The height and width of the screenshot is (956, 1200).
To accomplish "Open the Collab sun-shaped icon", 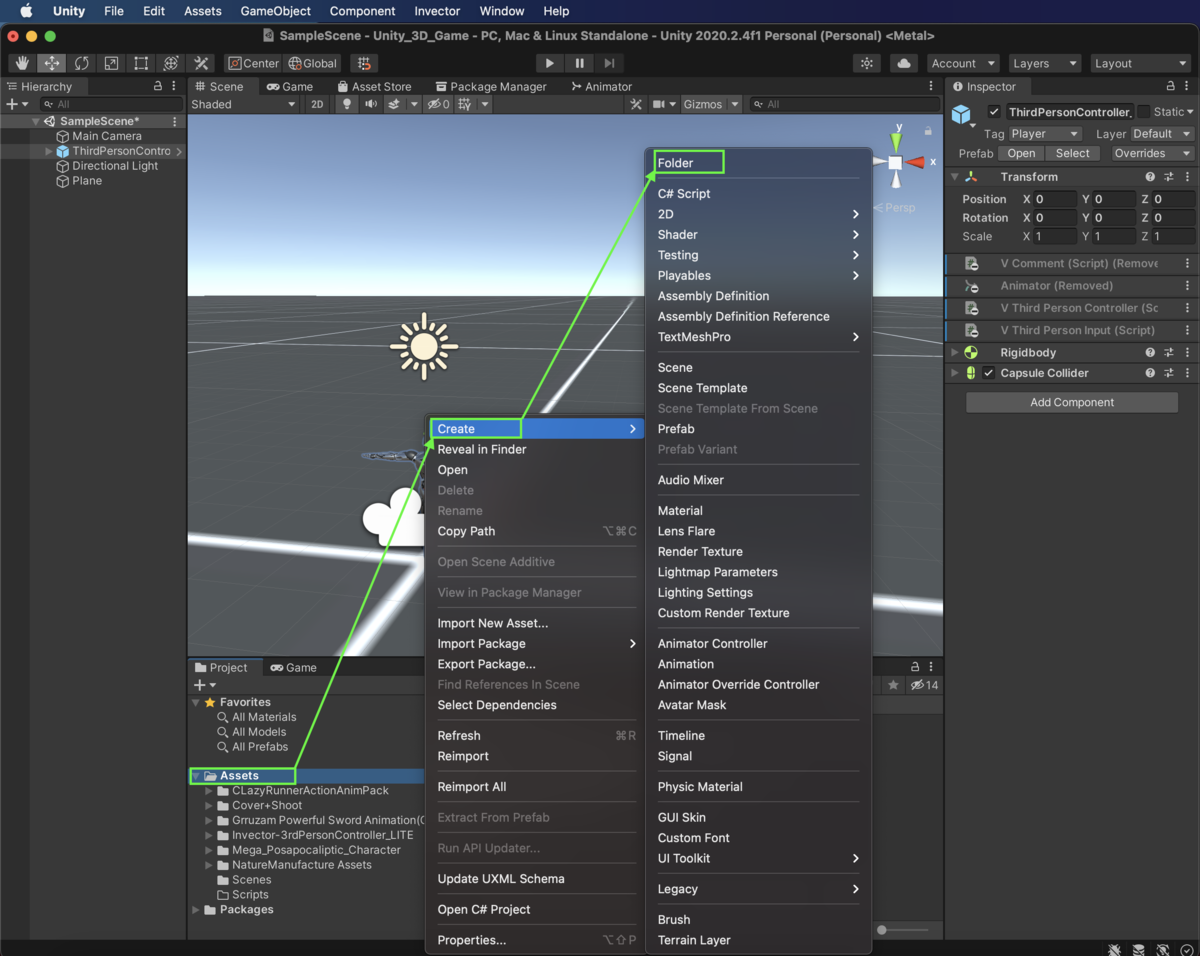I will [x=867, y=63].
